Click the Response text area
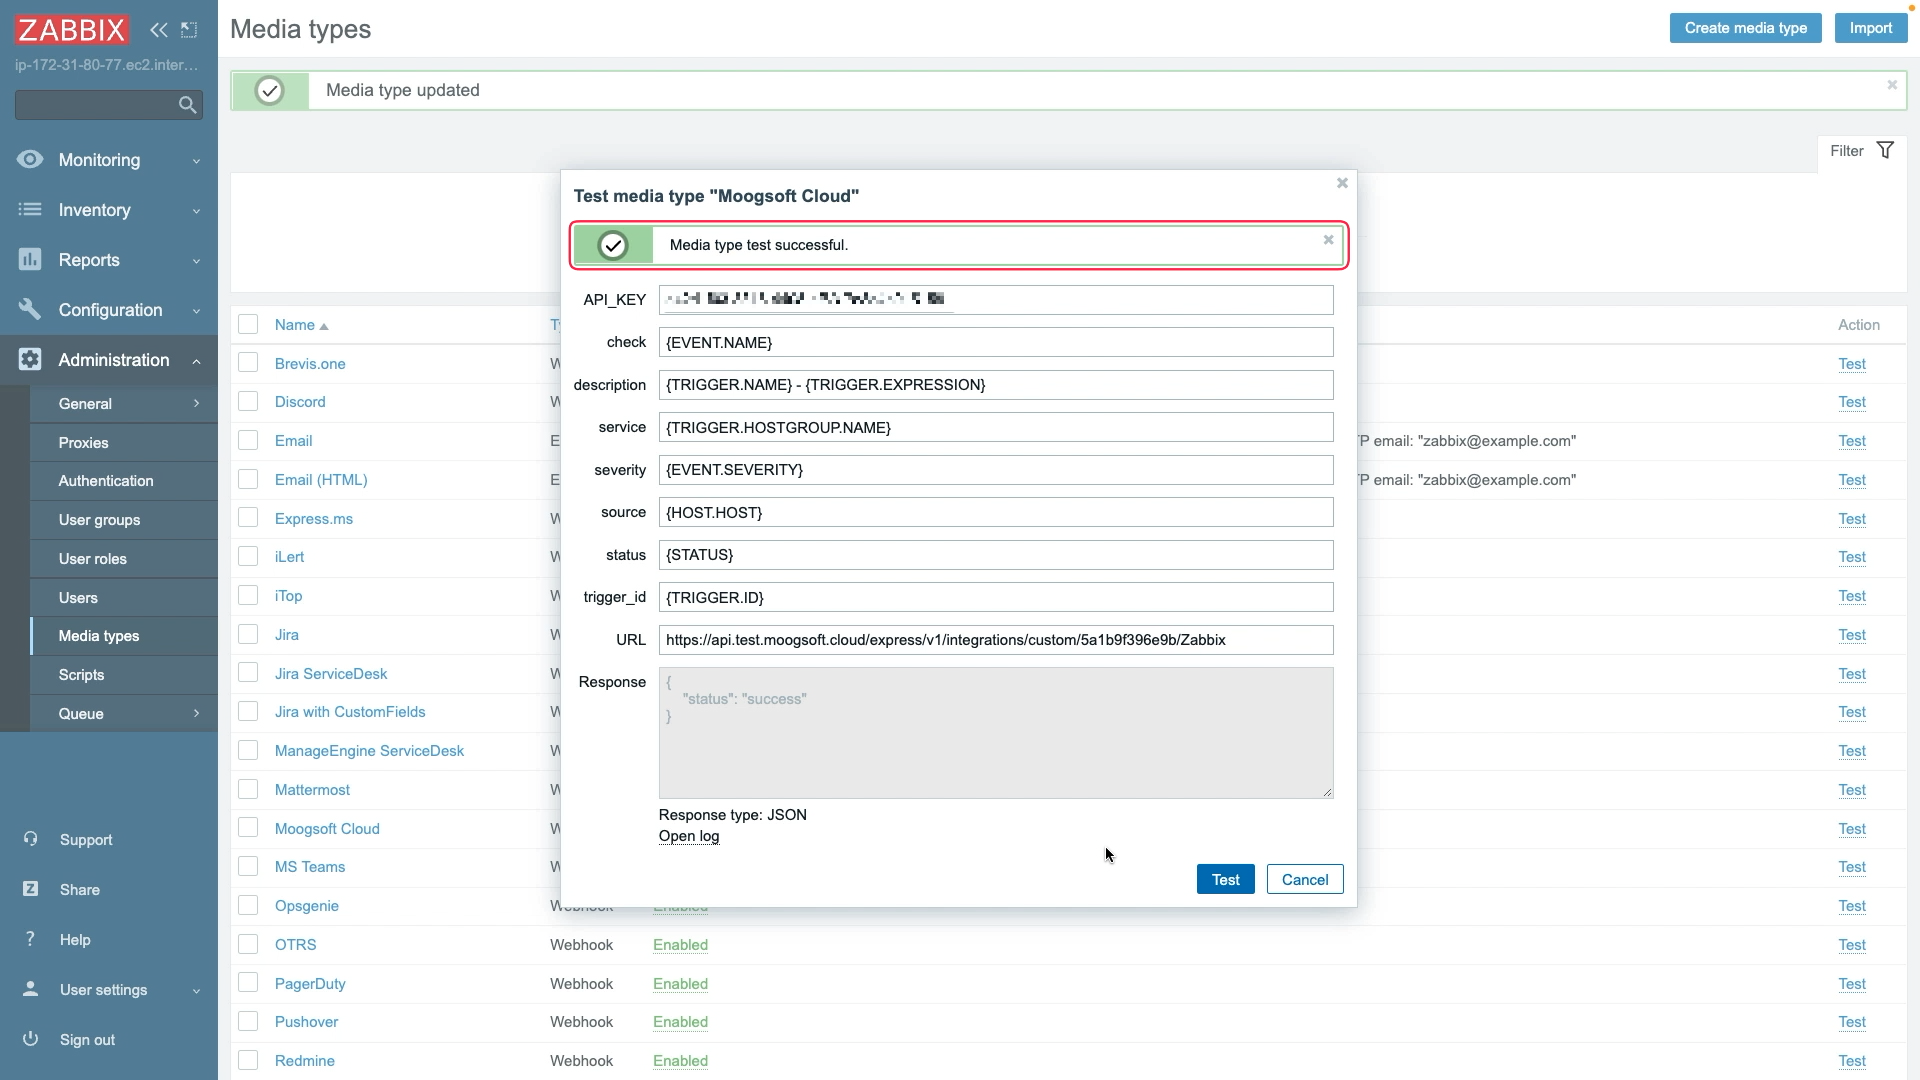The image size is (1920, 1080). click(996, 733)
